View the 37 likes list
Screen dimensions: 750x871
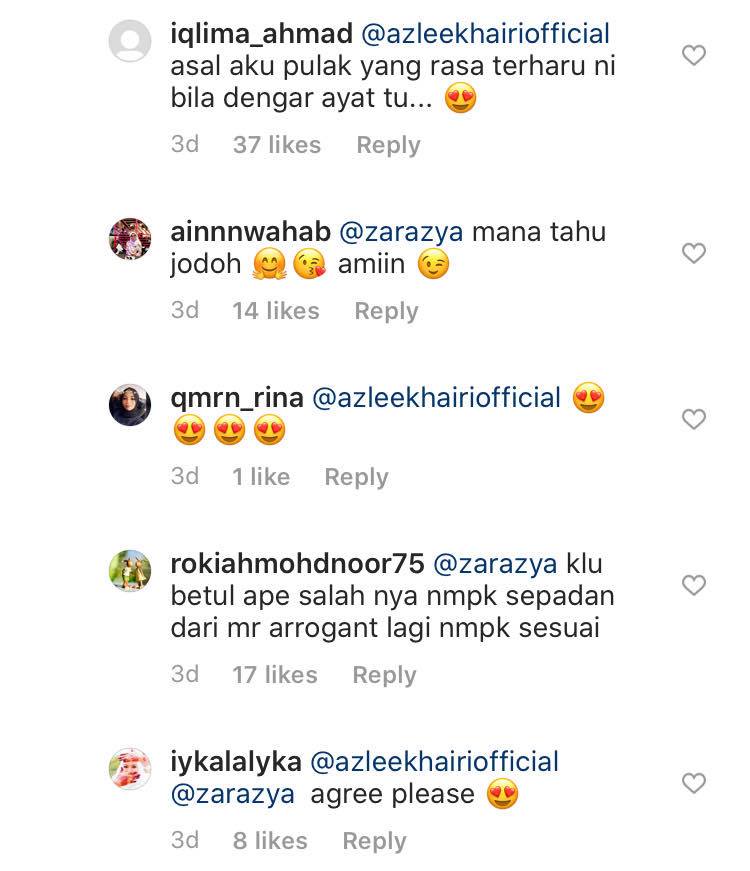[277, 145]
